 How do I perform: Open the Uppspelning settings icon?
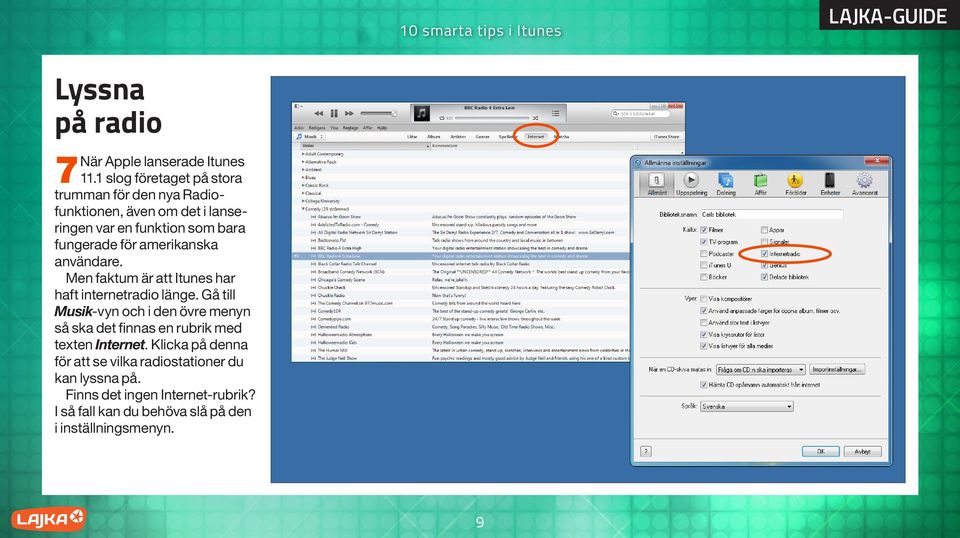[x=691, y=183]
